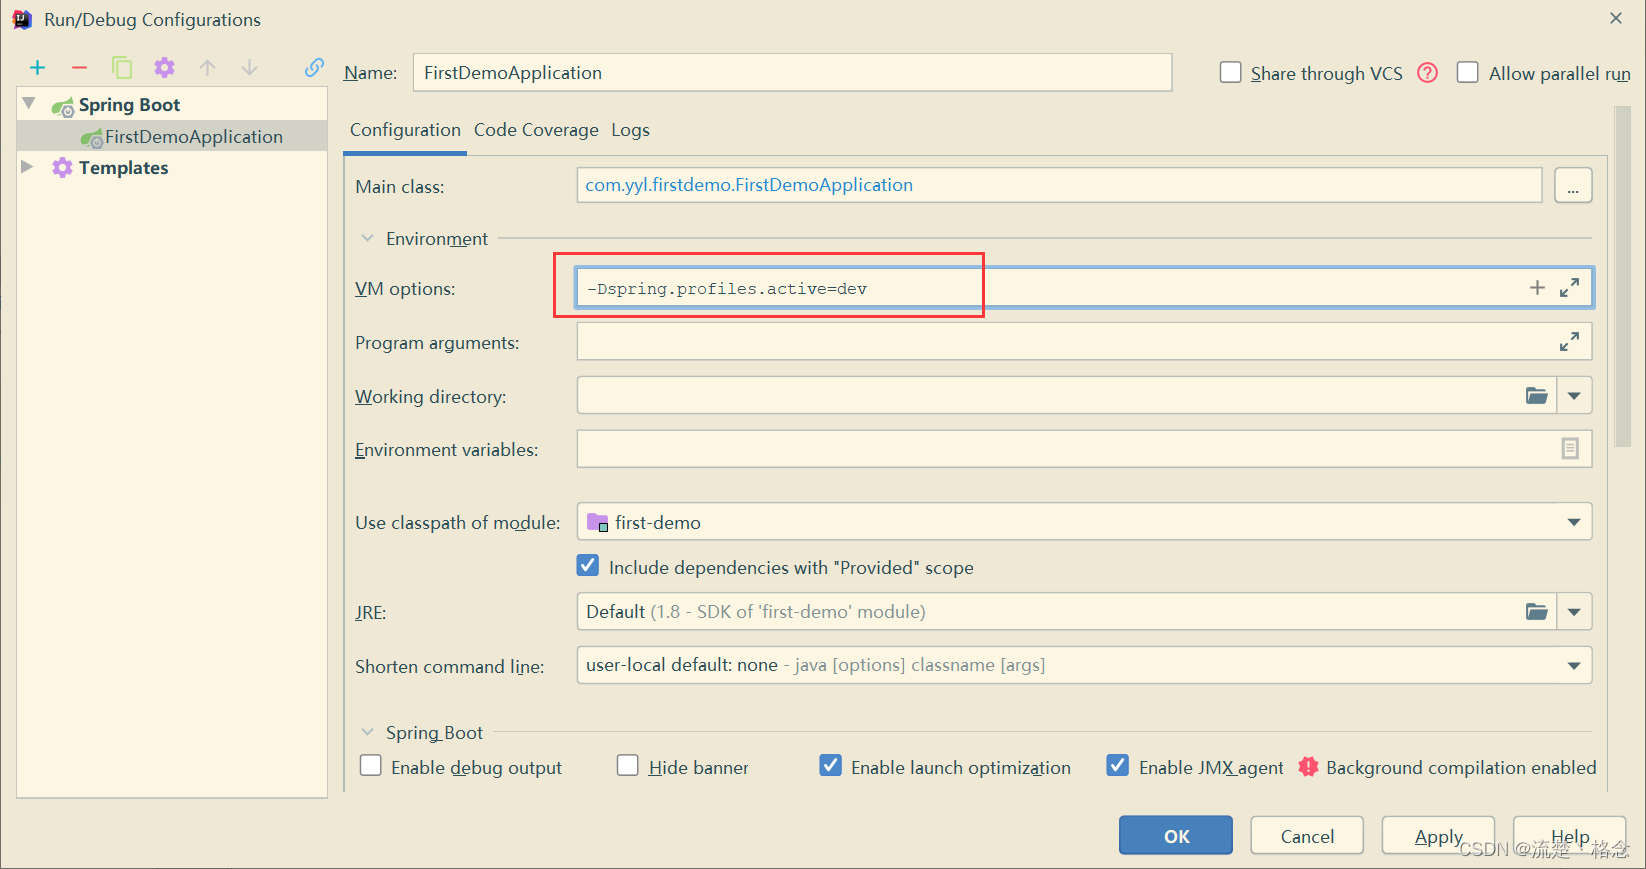
Task: Collapse Spring Boot settings section
Action: [367, 732]
